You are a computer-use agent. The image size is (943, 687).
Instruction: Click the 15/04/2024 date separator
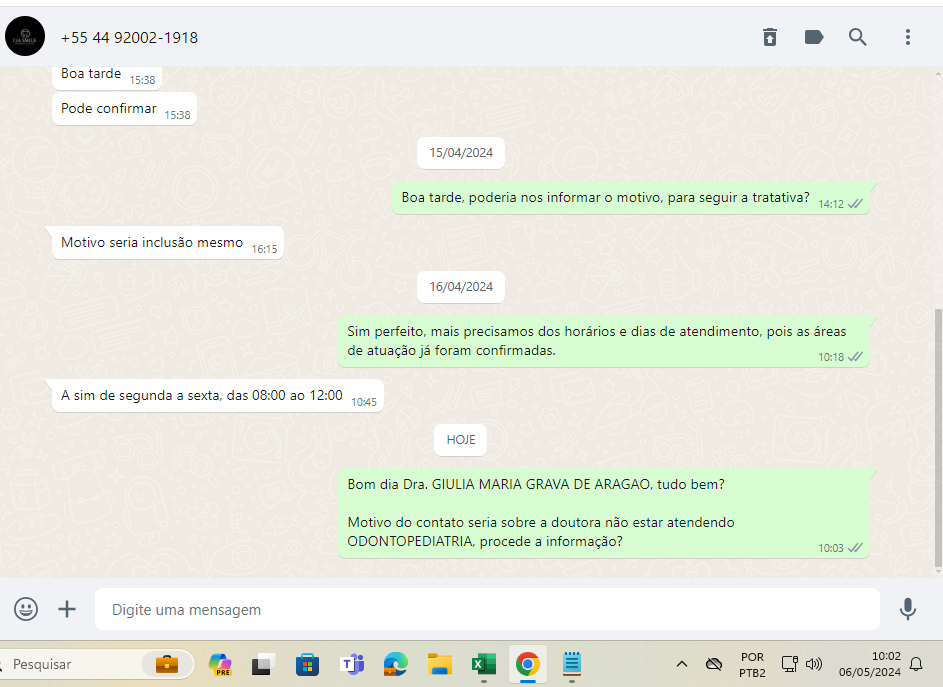461,153
